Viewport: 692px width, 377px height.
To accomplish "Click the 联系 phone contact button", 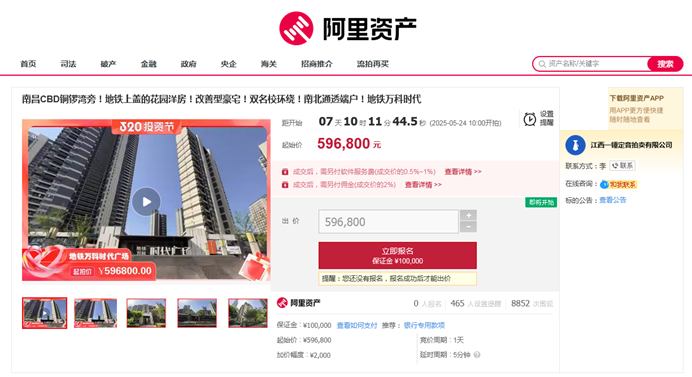I will [x=622, y=166].
